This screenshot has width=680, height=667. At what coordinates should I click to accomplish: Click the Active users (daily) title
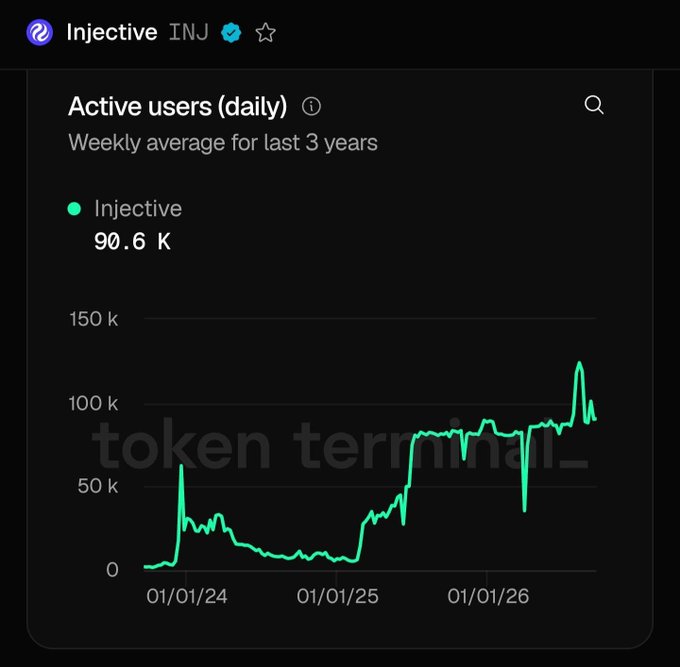click(x=178, y=107)
